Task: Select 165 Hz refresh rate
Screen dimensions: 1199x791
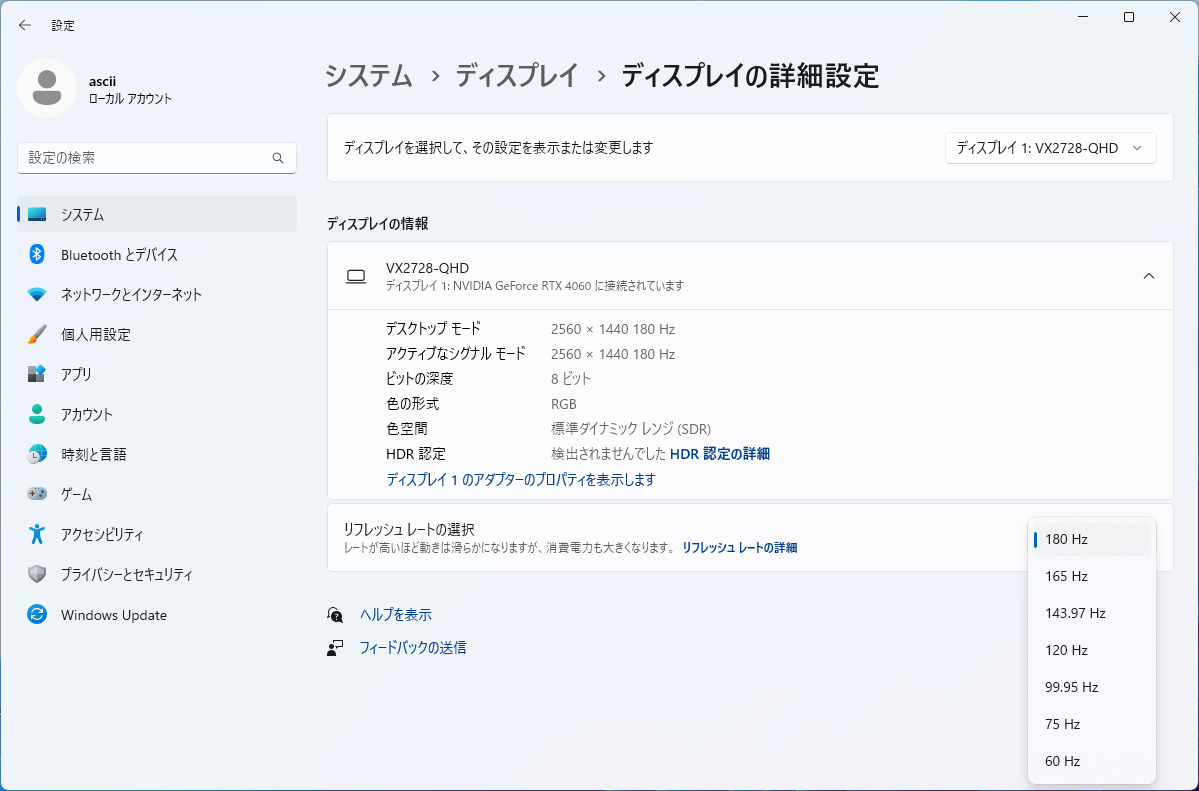Action: coord(1066,576)
